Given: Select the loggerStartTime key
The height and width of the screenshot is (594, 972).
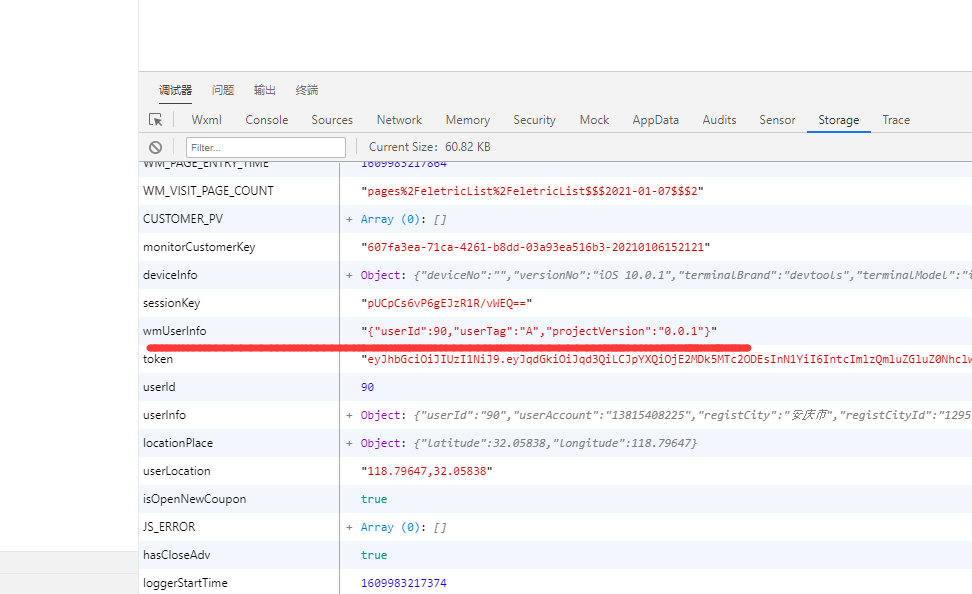Looking at the screenshot, I should tap(185, 583).
